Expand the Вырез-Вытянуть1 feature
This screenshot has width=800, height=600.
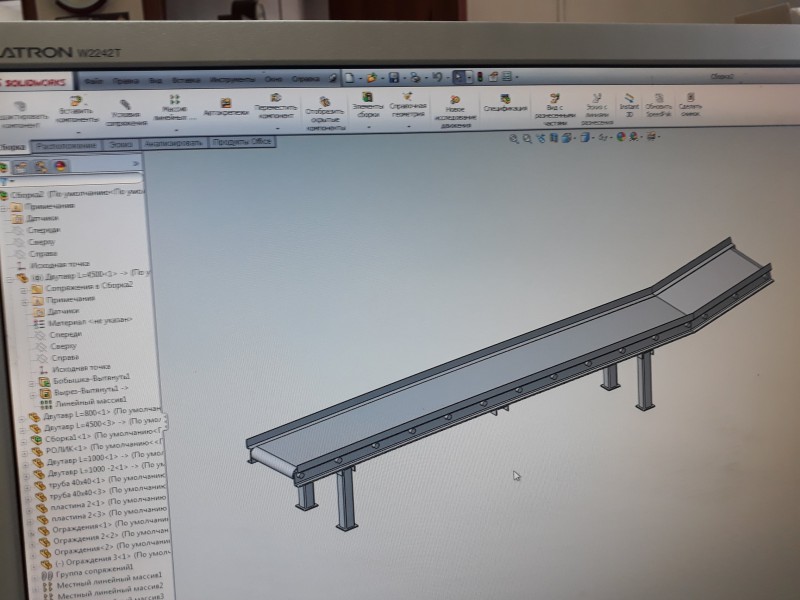pos(33,394)
